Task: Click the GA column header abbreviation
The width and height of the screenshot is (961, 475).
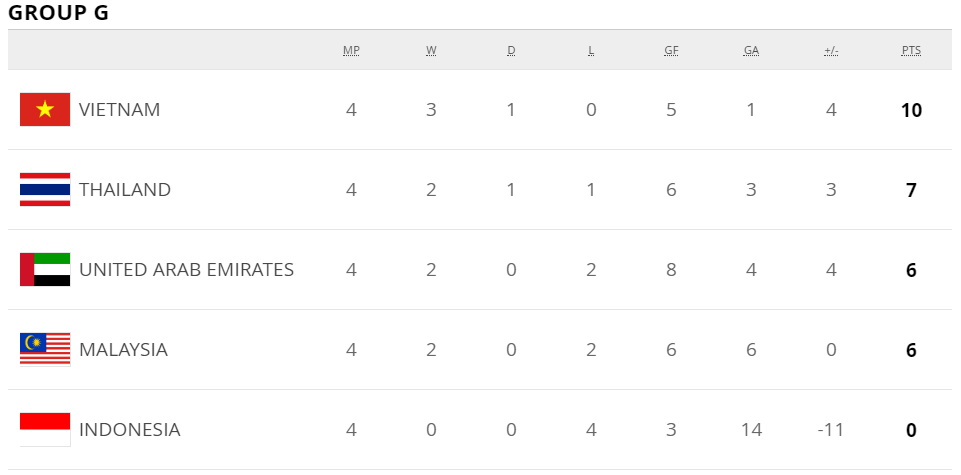Action: tap(751, 50)
